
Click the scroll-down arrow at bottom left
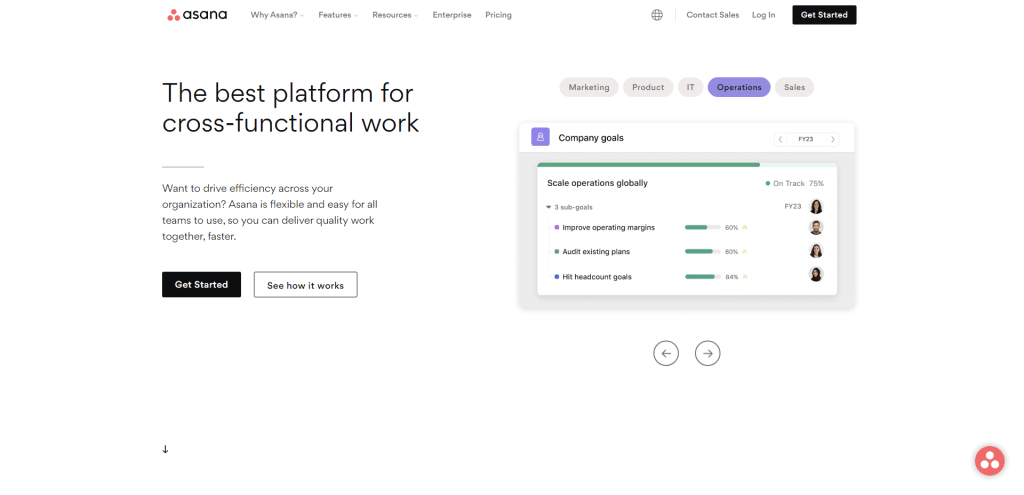click(165, 449)
